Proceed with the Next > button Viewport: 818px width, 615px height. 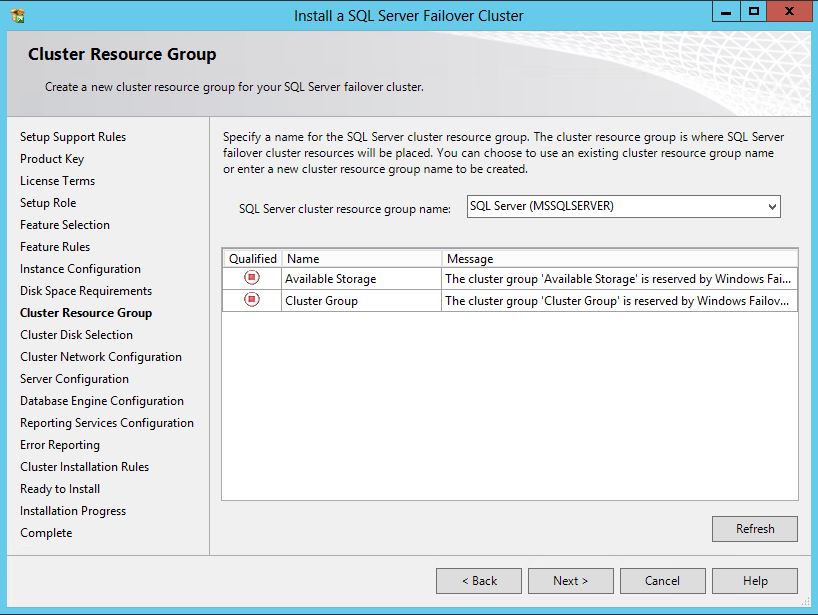point(571,581)
